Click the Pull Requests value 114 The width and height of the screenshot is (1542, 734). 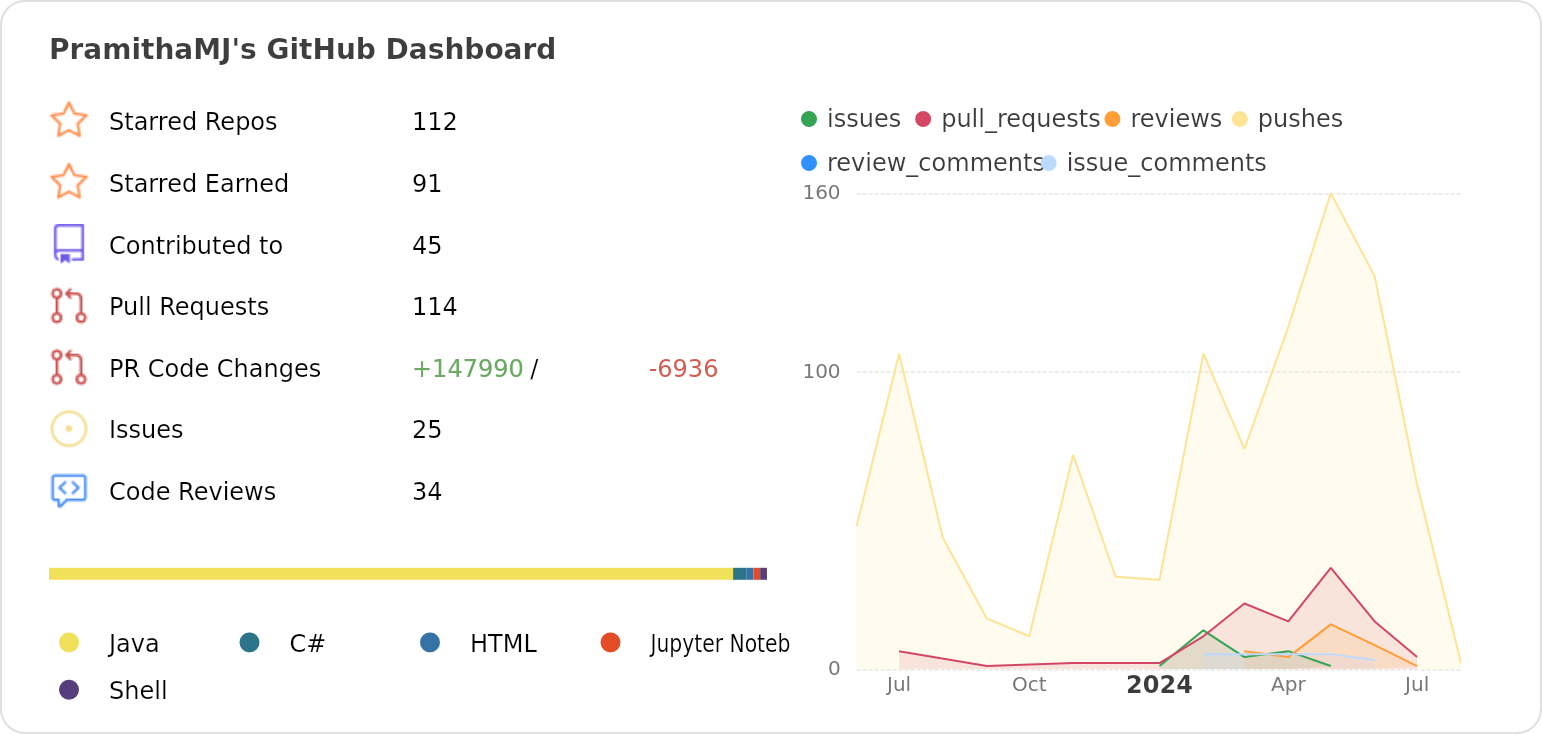434,306
